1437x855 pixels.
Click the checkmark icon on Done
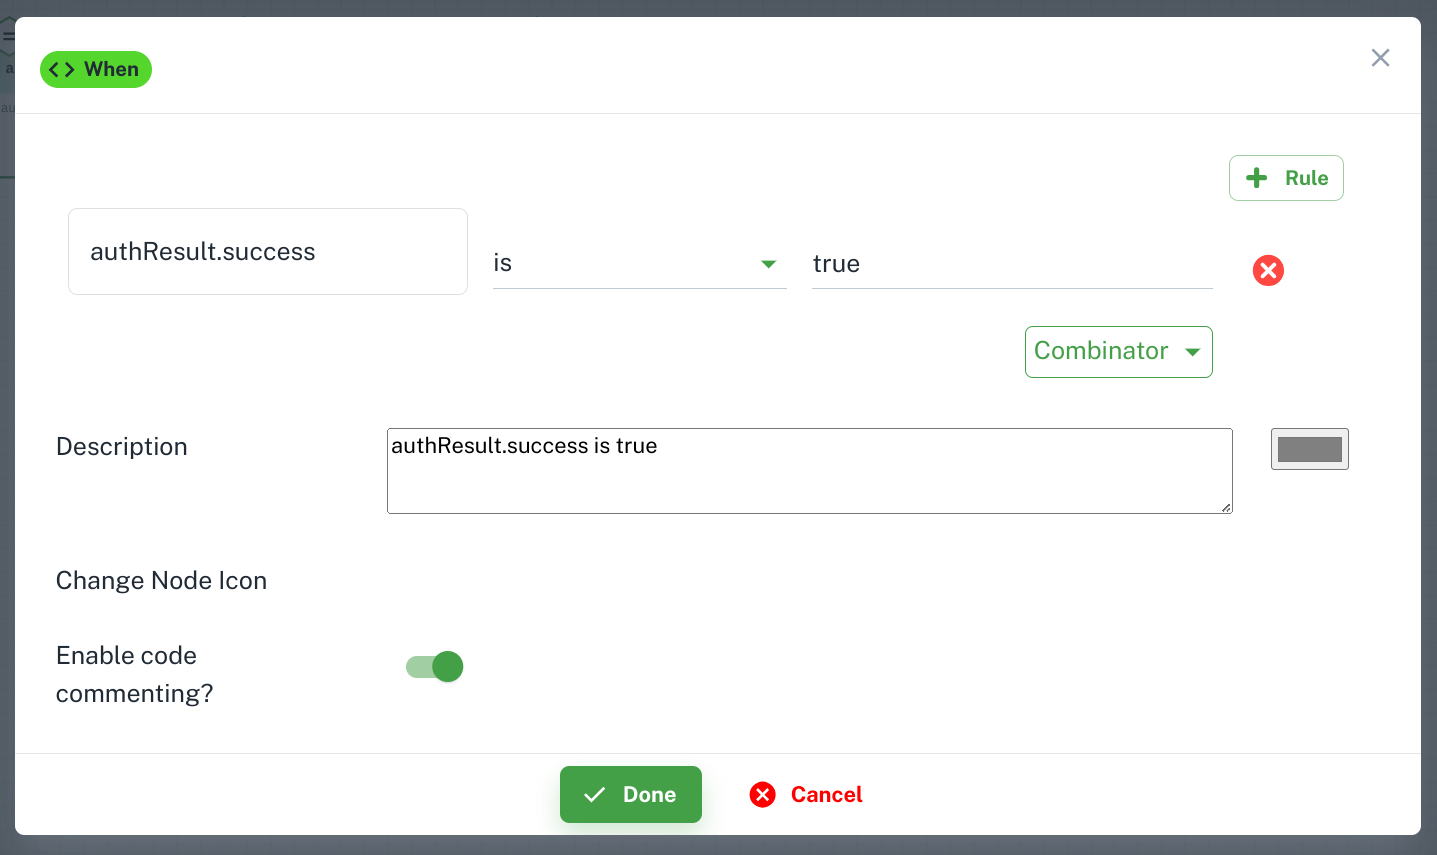(x=595, y=794)
